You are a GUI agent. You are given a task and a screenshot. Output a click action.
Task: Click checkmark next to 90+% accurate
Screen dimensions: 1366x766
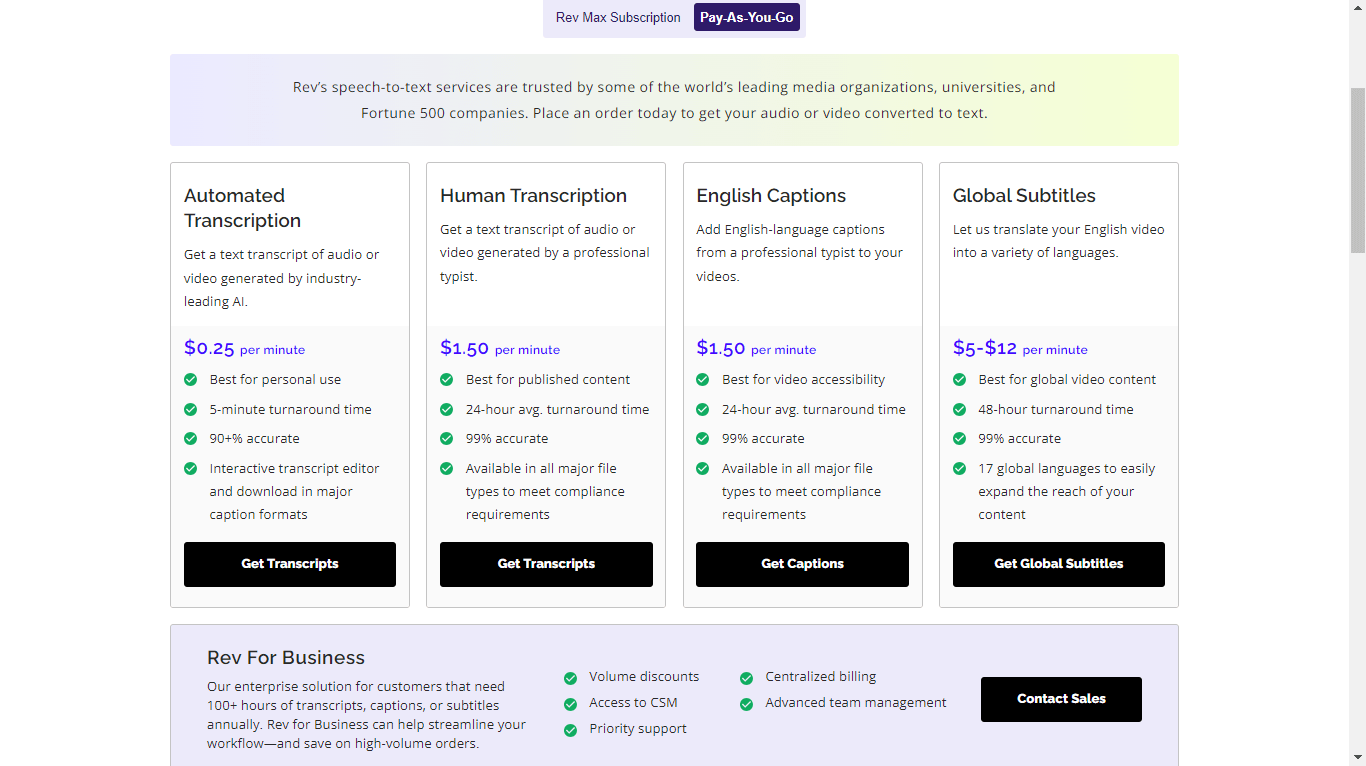(191, 438)
